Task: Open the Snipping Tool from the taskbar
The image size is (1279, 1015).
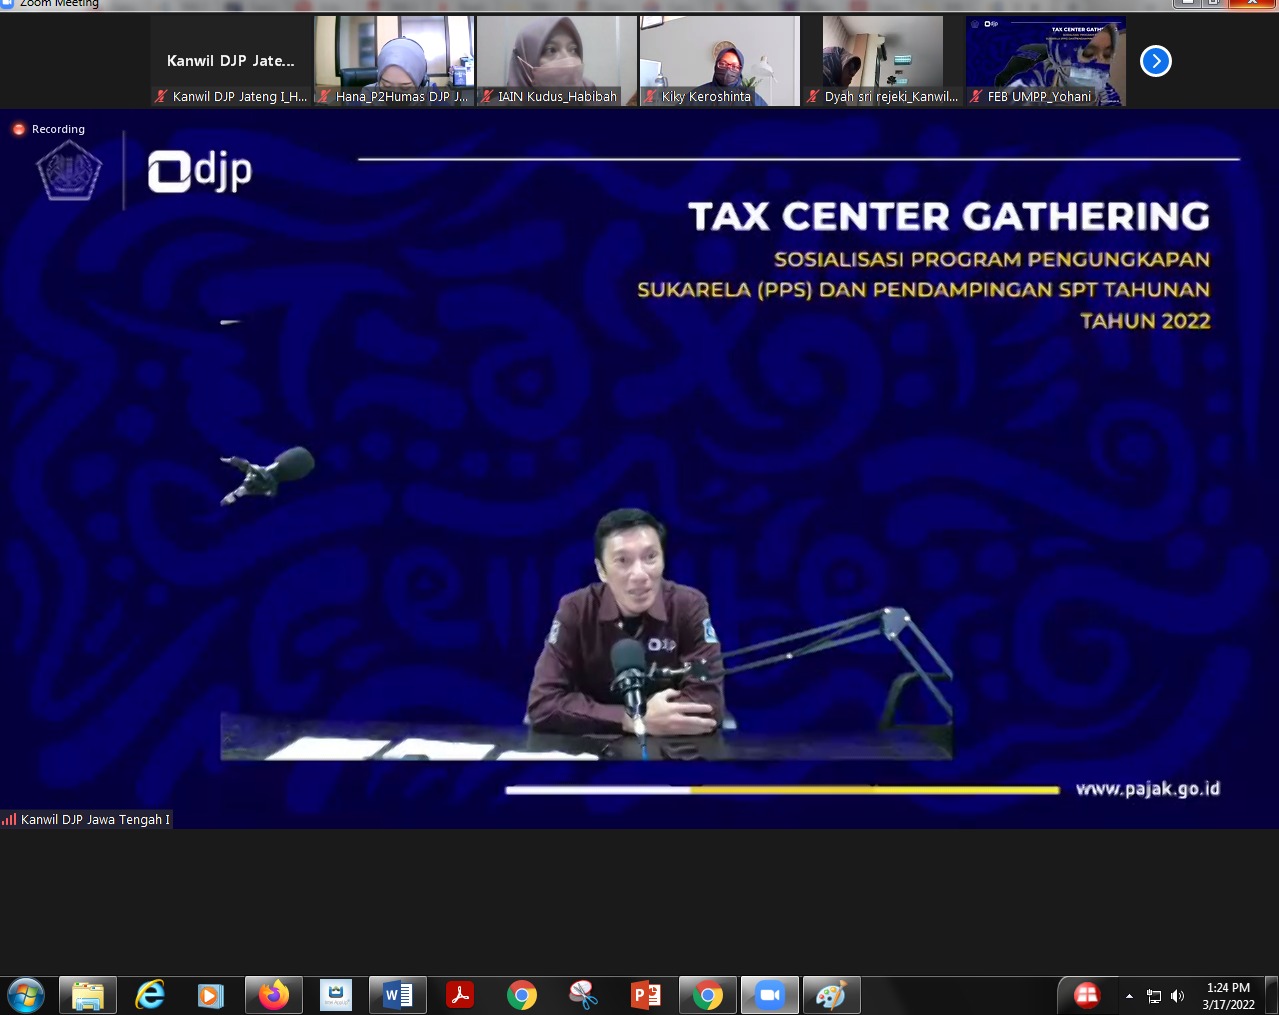Action: [584, 996]
